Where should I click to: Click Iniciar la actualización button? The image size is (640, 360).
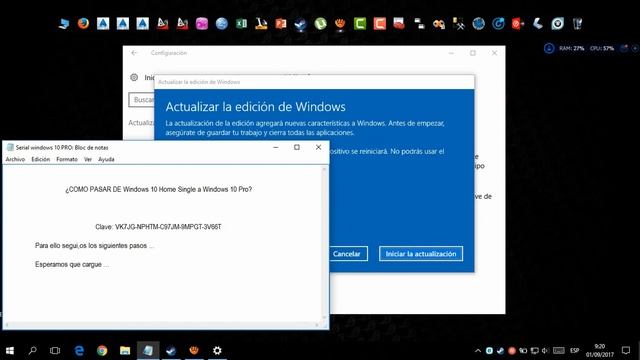tap(421, 253)
